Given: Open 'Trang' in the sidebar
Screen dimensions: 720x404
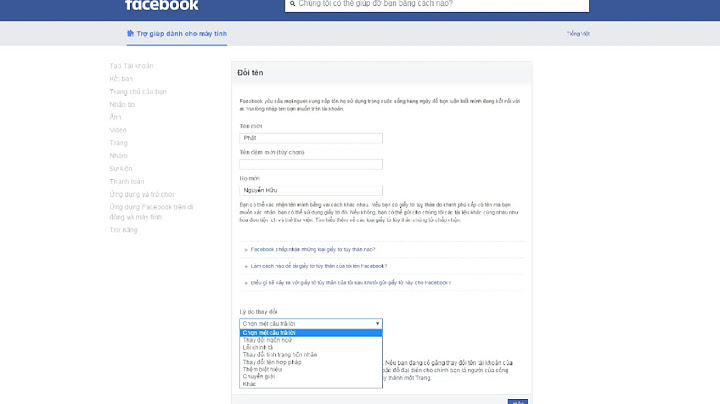Looking at the screenshot, I should coord(118,143).
